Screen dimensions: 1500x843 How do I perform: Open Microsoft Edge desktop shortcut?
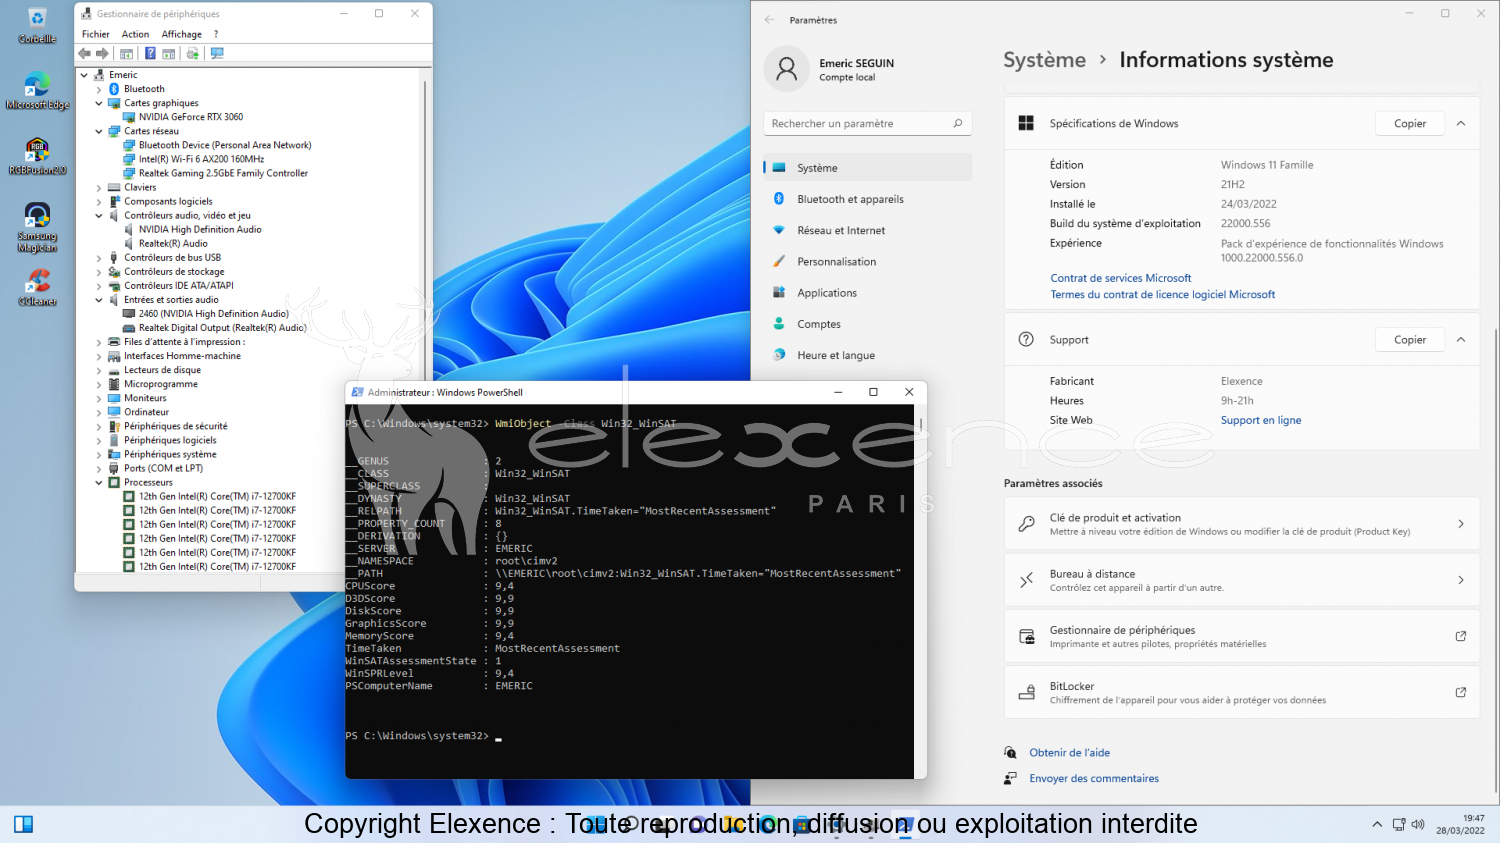37,91
